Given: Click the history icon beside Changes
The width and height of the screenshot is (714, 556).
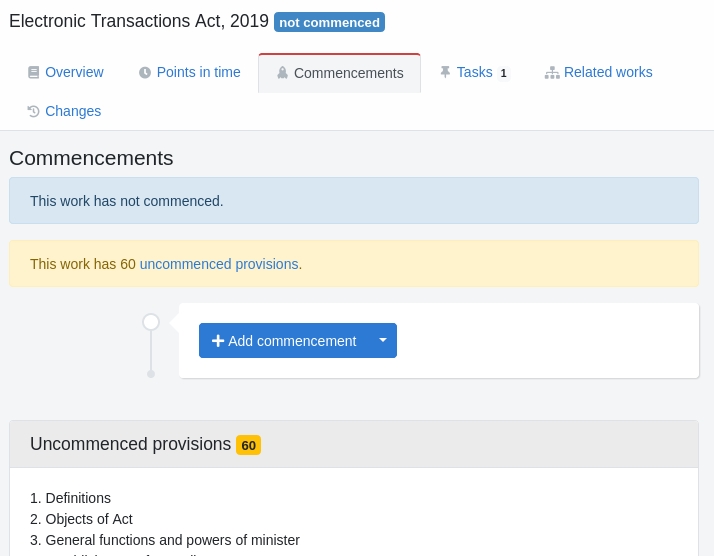Looking at the screenshot, I should tap(34, 111).
